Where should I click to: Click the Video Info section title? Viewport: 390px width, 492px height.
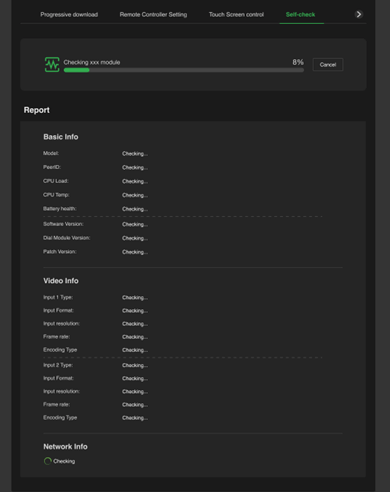61,281
